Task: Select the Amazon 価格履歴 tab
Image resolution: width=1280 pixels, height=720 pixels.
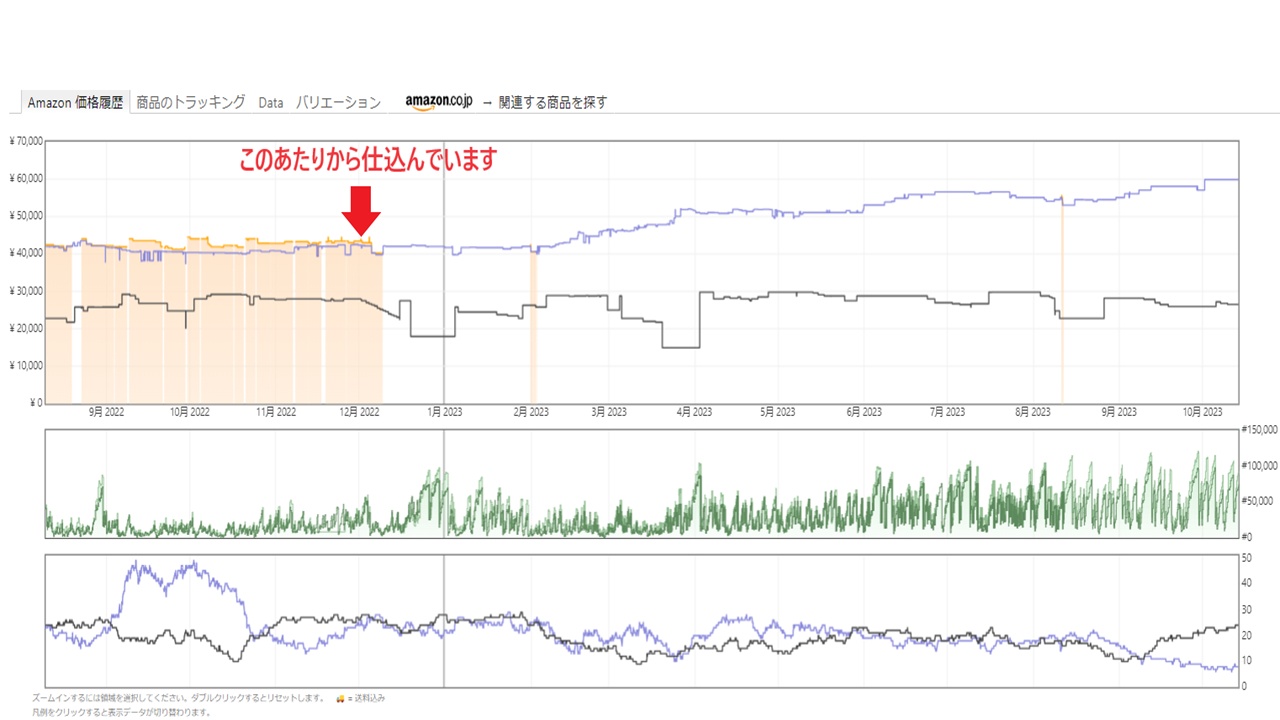Action: 75,102
